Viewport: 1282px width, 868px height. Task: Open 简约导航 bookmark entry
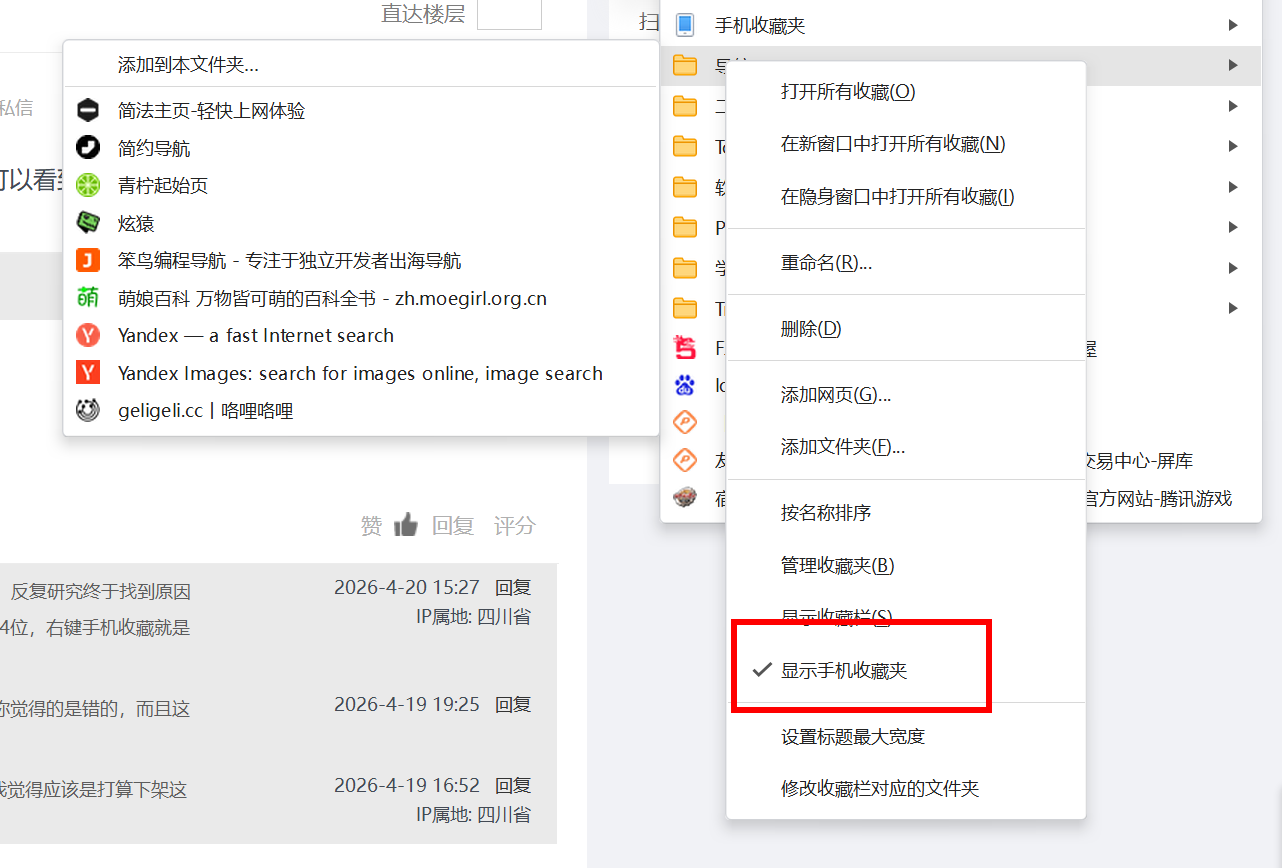tap(361, 148)
